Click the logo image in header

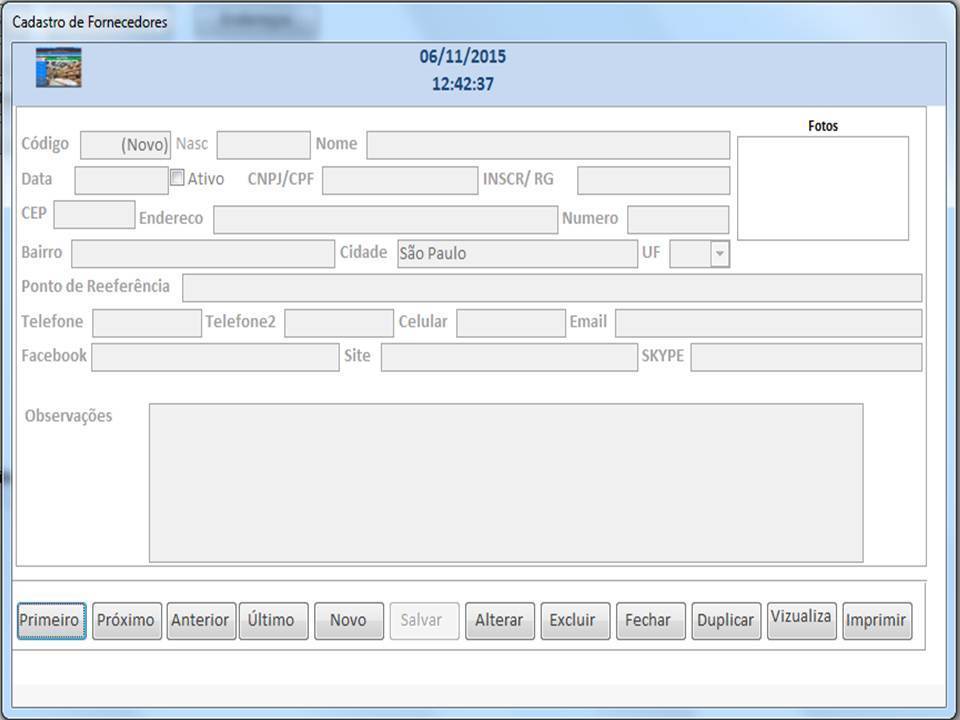pos(58,68)
